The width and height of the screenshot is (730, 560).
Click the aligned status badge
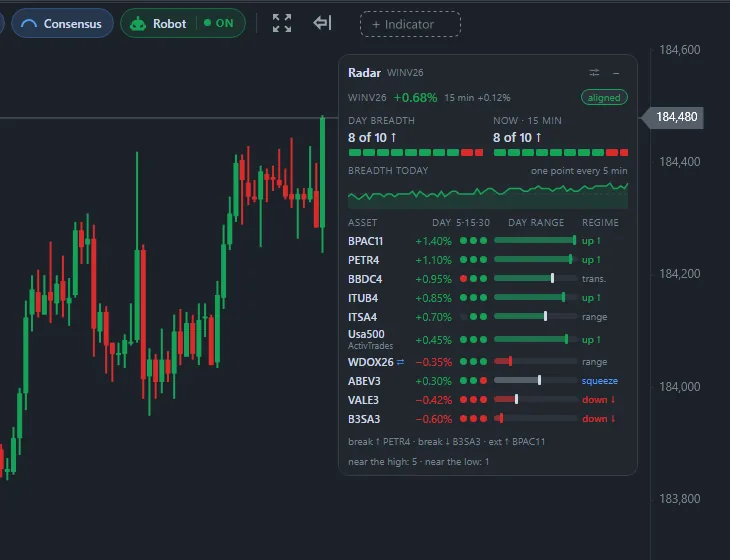coord(604,98)
